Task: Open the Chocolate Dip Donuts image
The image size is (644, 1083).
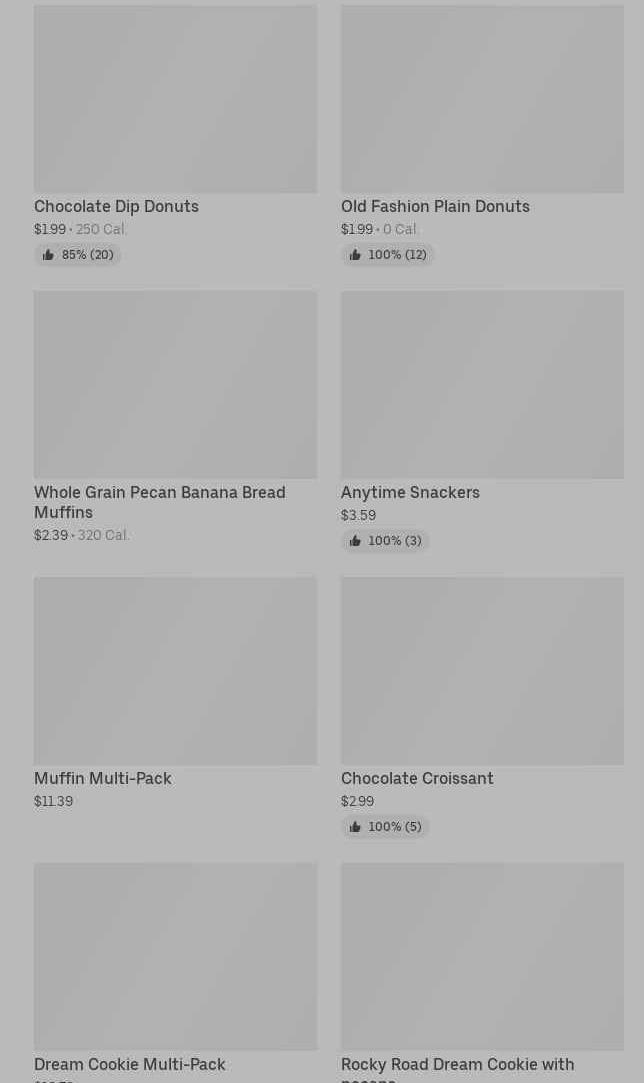Action: point(175,99)
